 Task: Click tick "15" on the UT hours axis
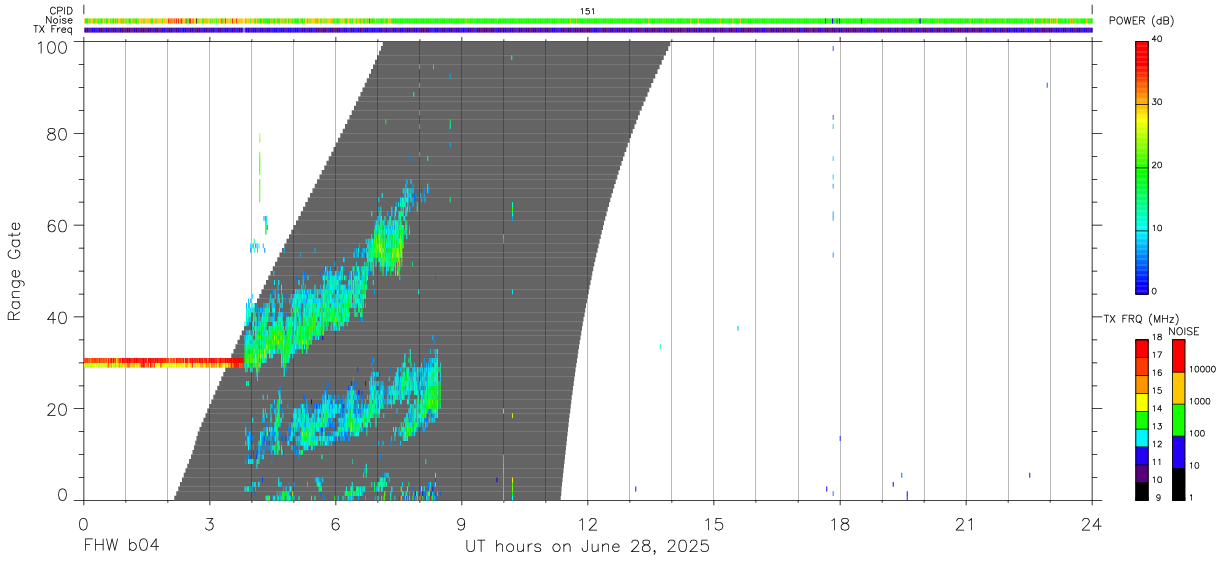coord(713,523)
